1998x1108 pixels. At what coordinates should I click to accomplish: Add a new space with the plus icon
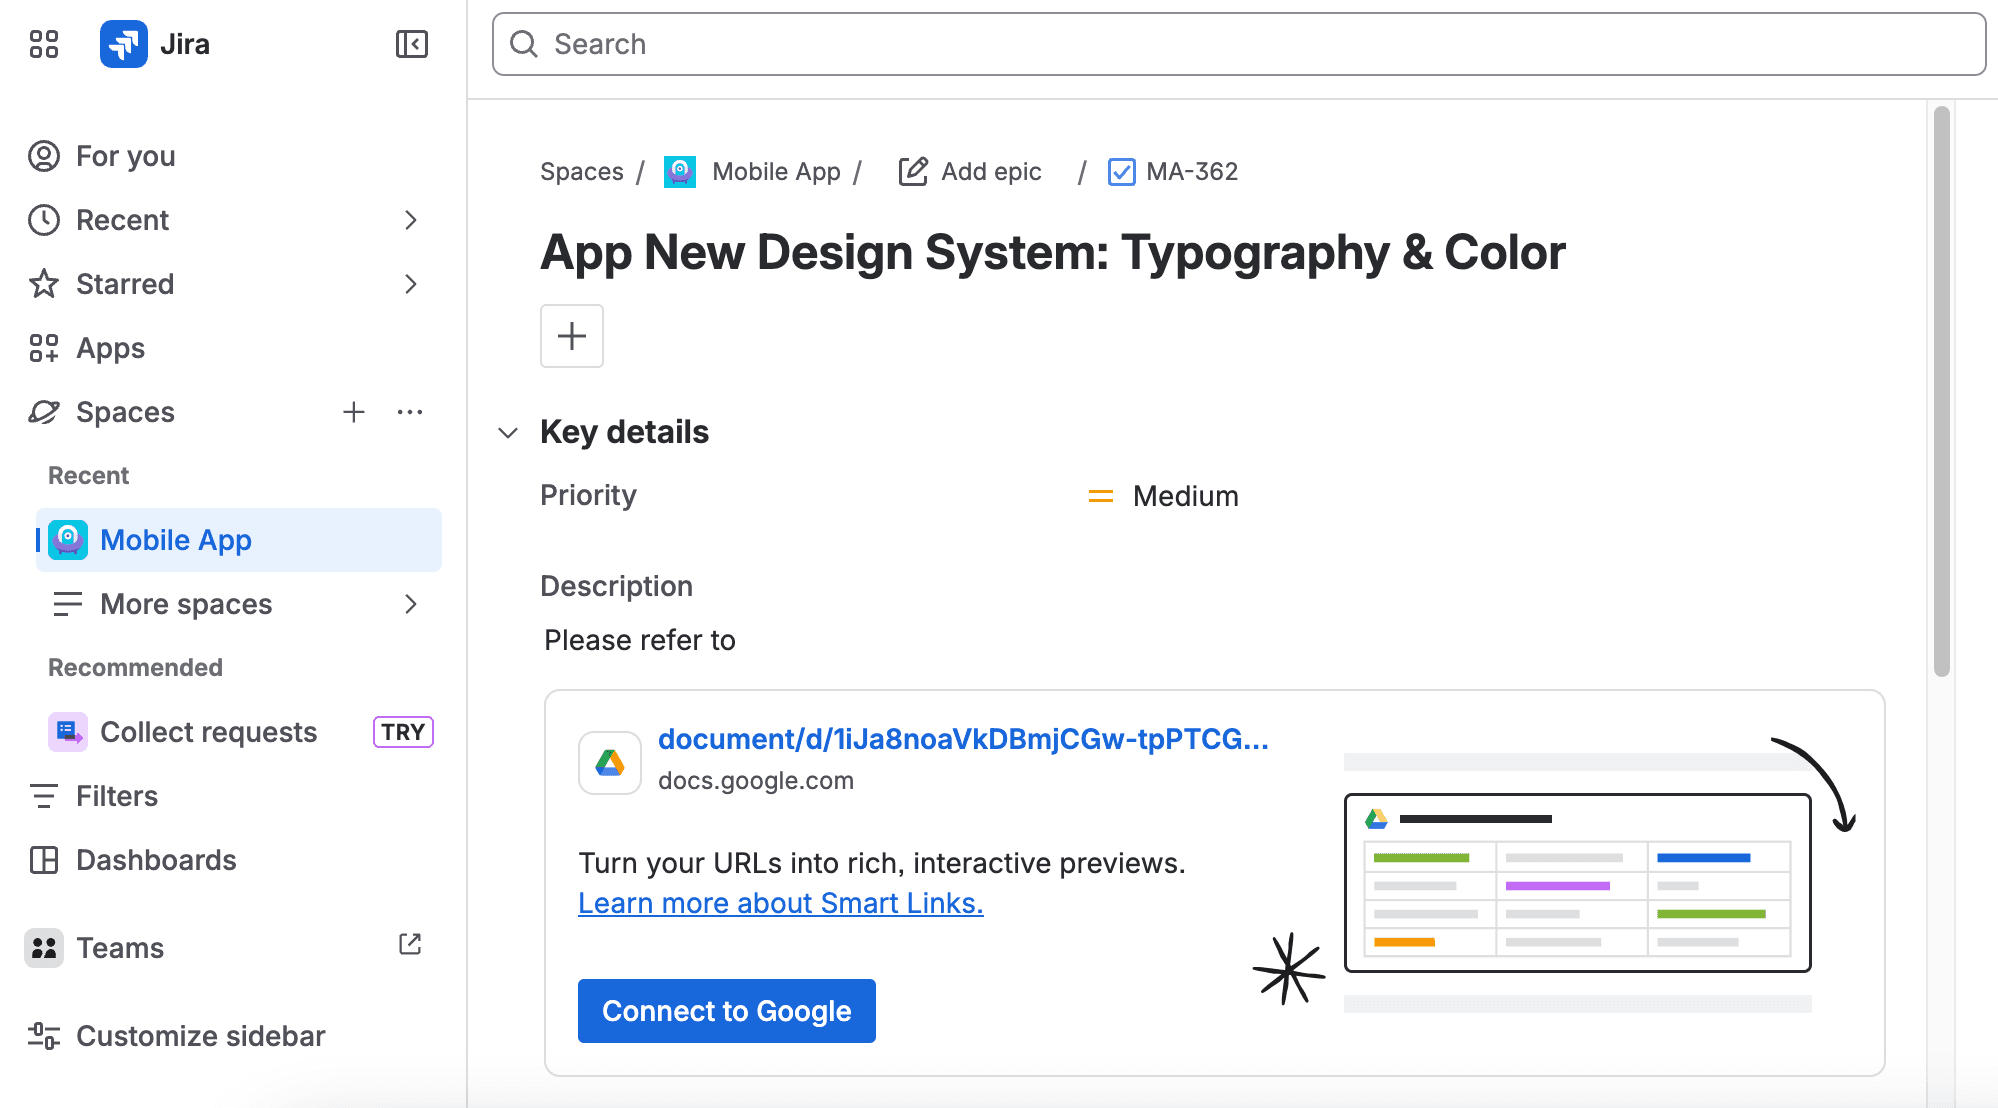354,412
